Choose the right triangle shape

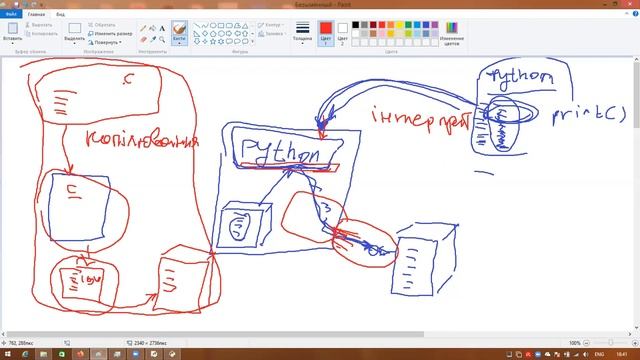pos(197,33)
